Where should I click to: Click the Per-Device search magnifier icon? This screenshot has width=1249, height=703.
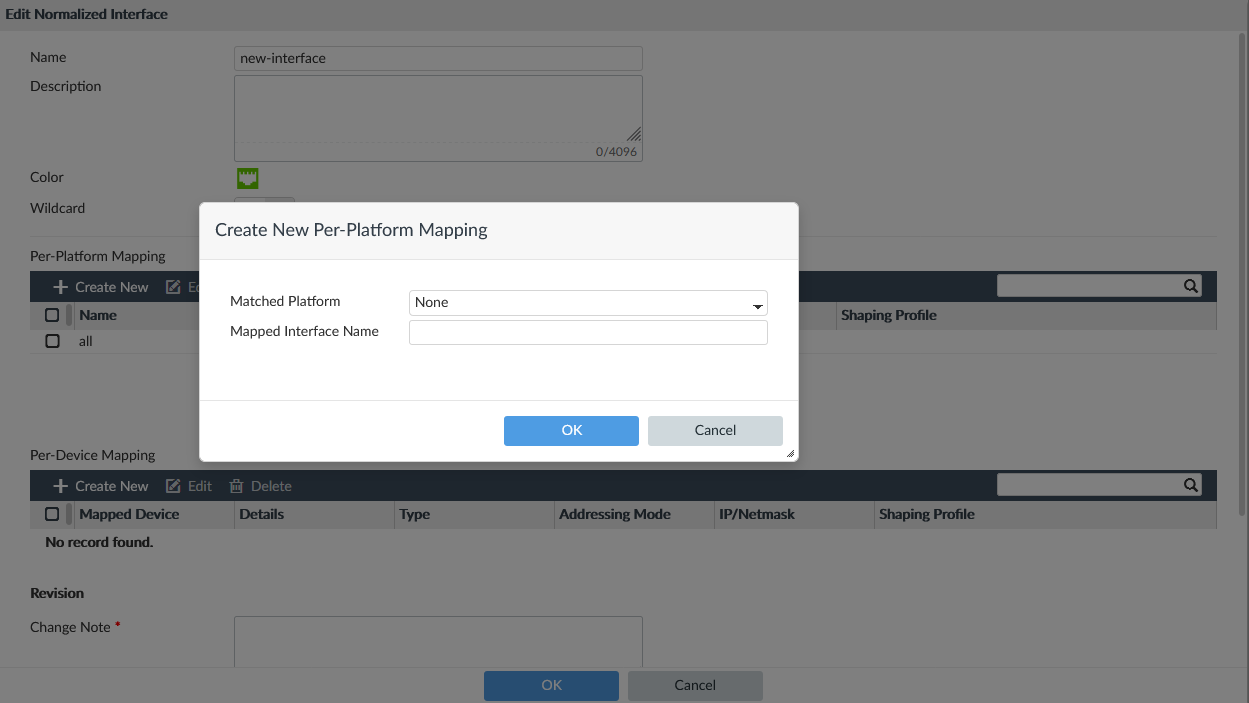point(1191,485)
